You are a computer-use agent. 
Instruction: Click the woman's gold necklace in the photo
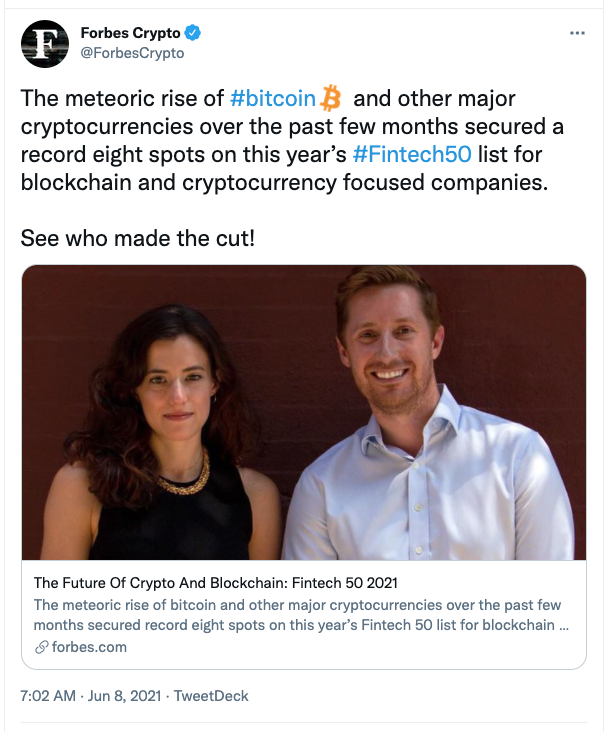click(183, 479)
